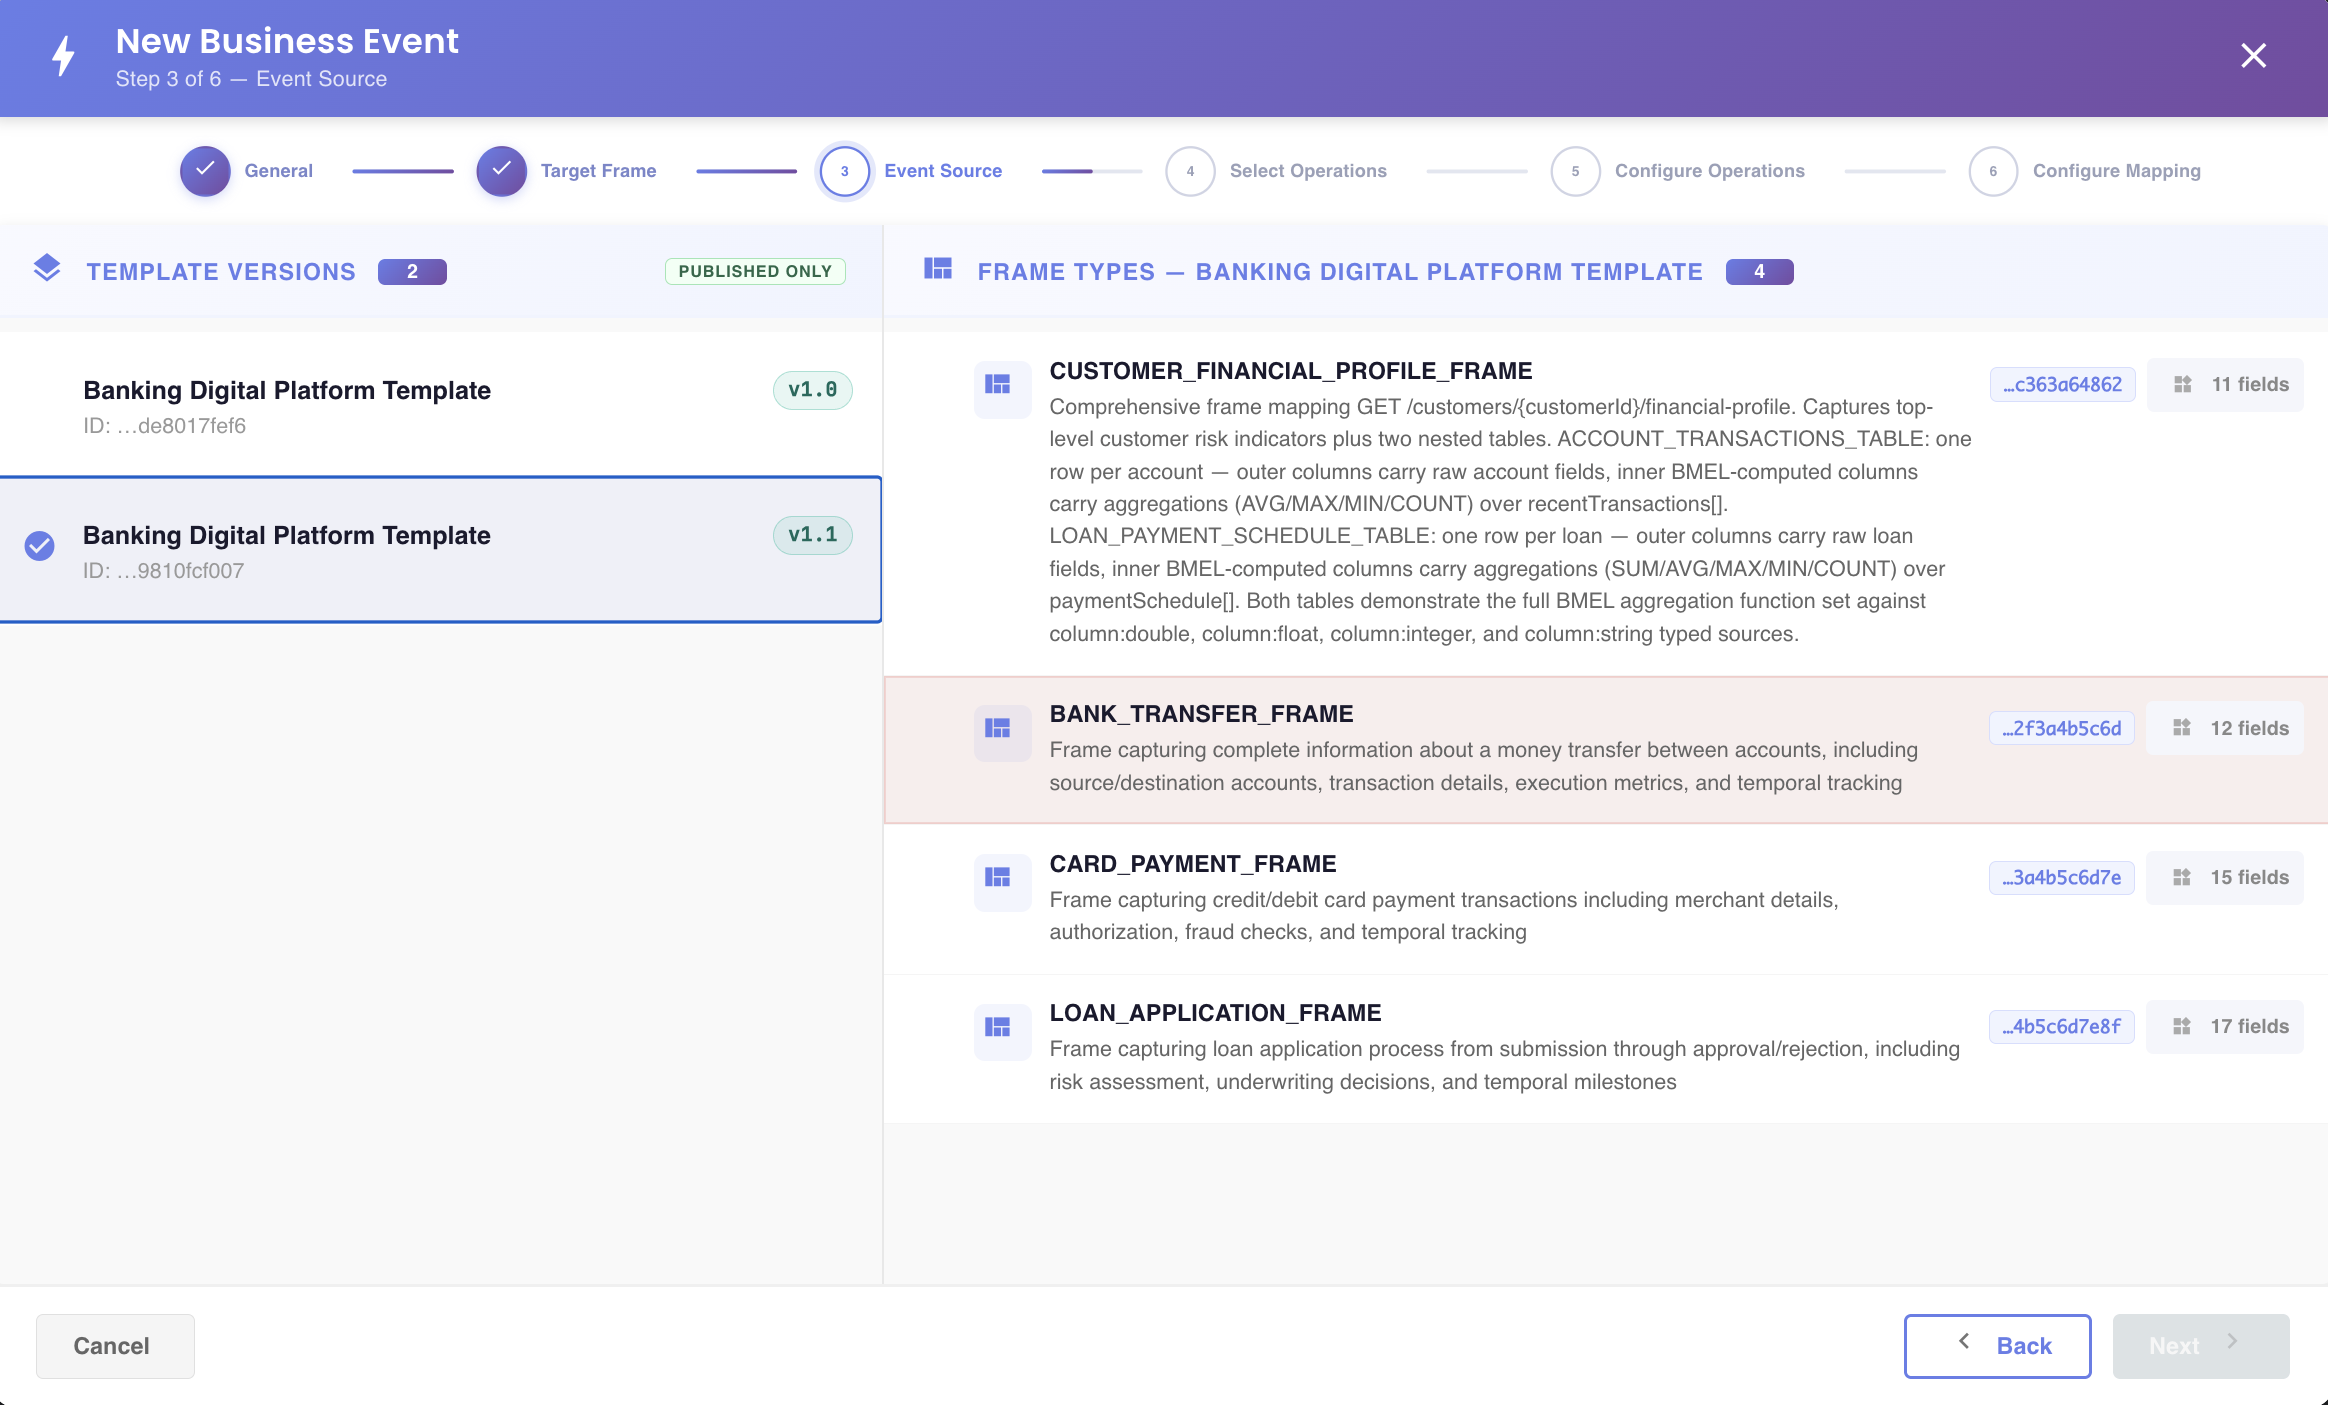Click the LOAN_APPLICATION_FRAME frame icon
The image size is (2328, 1405).
1002,1029
